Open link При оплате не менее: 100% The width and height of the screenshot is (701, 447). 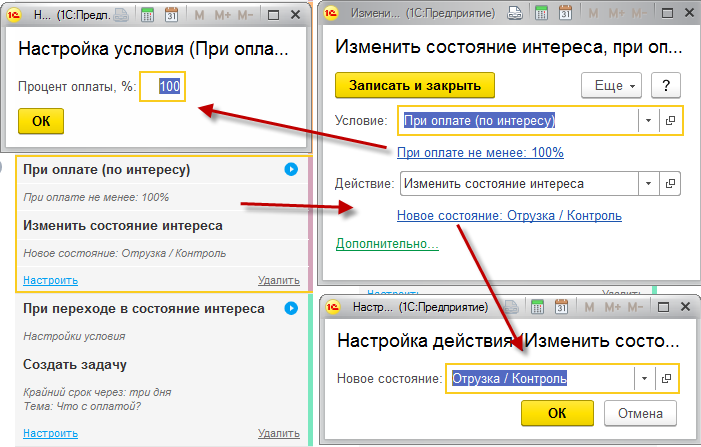(x=480, y=152)
